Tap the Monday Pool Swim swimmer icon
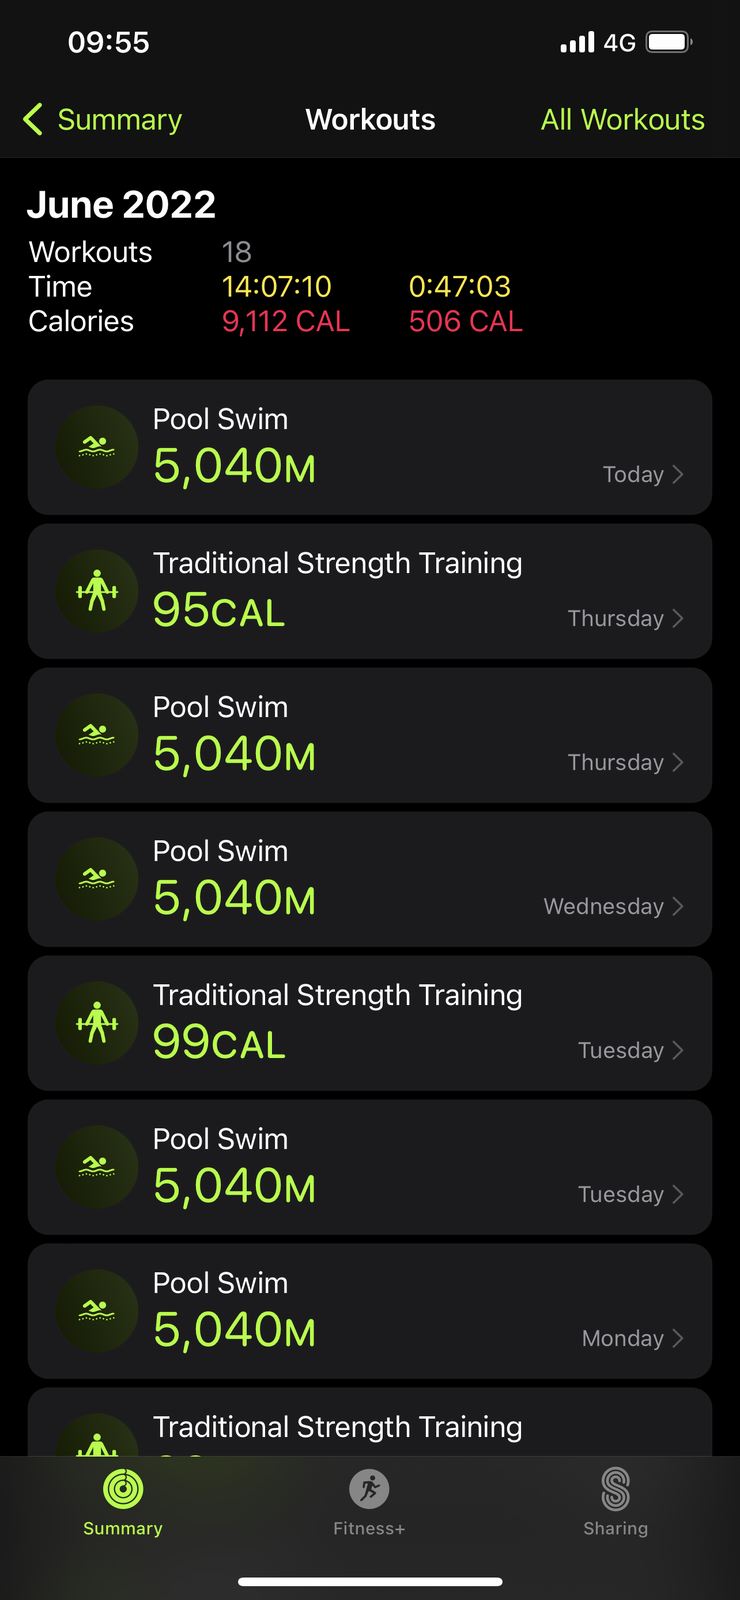The image size is (740, 1600). [x=97, y=1311]
